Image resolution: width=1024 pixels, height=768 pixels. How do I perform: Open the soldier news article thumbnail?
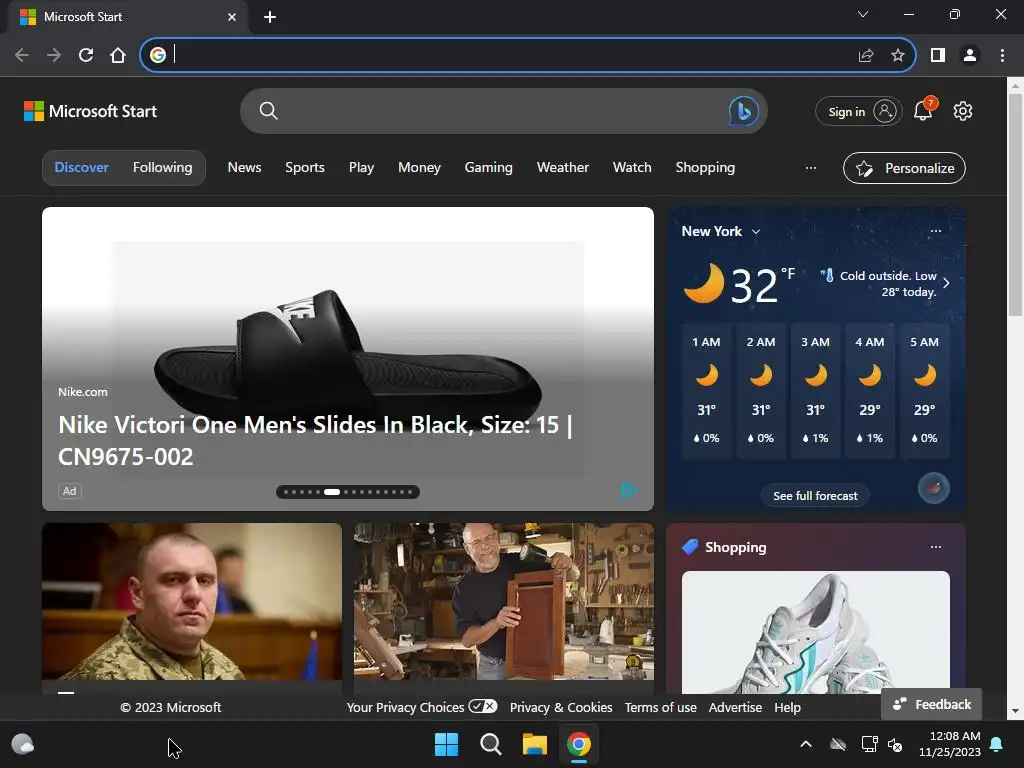click(192, 601)
